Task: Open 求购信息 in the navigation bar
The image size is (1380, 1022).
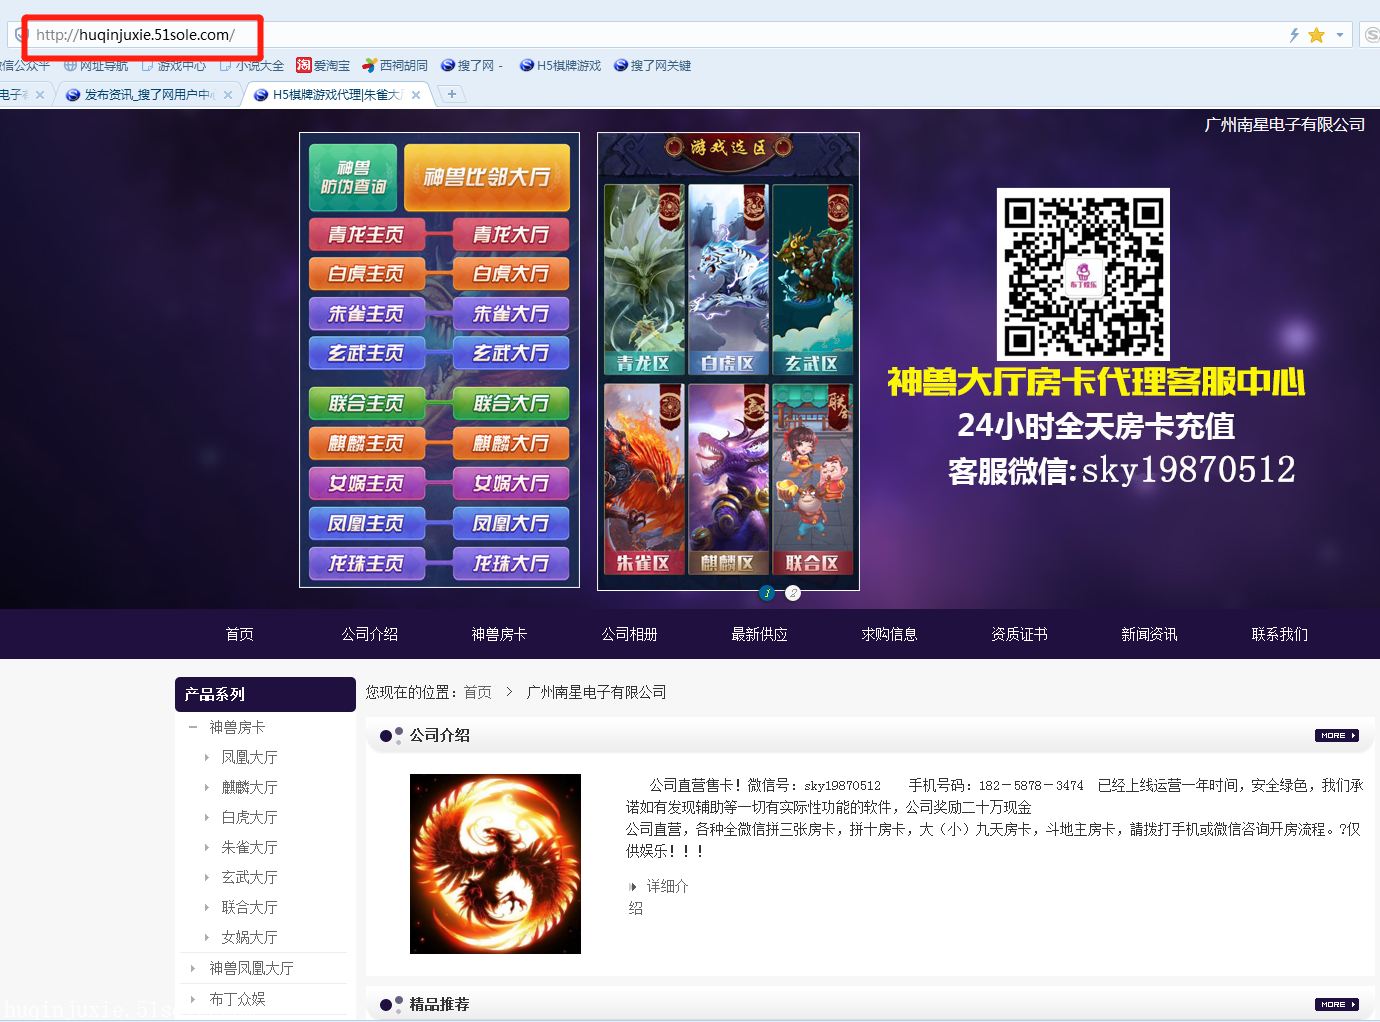Action: point(890,634)
